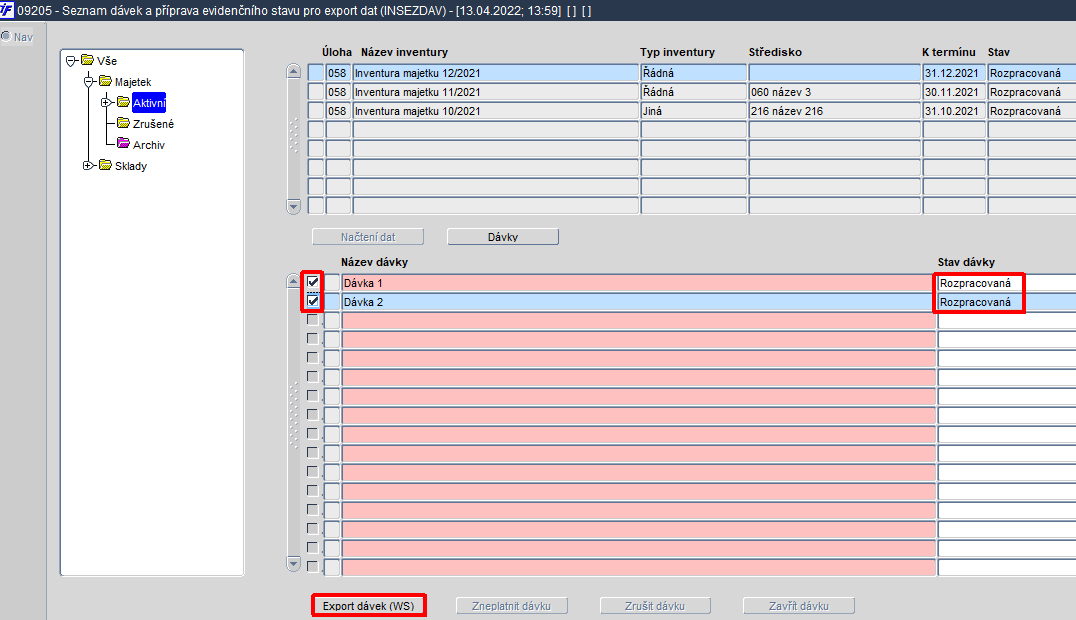The height and width of the screenshot is (620, 1076).
Task: Expand the Sklady tree node
Action: coord(88,165)
